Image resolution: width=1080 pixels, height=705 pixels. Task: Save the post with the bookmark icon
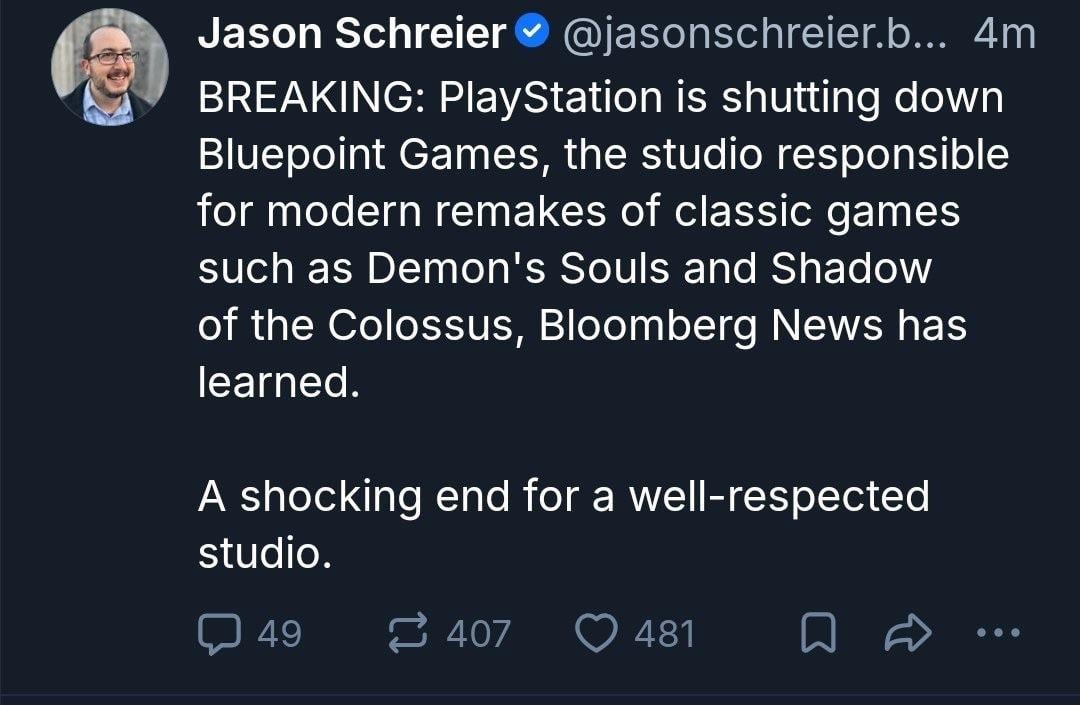[x=820, y=633]
